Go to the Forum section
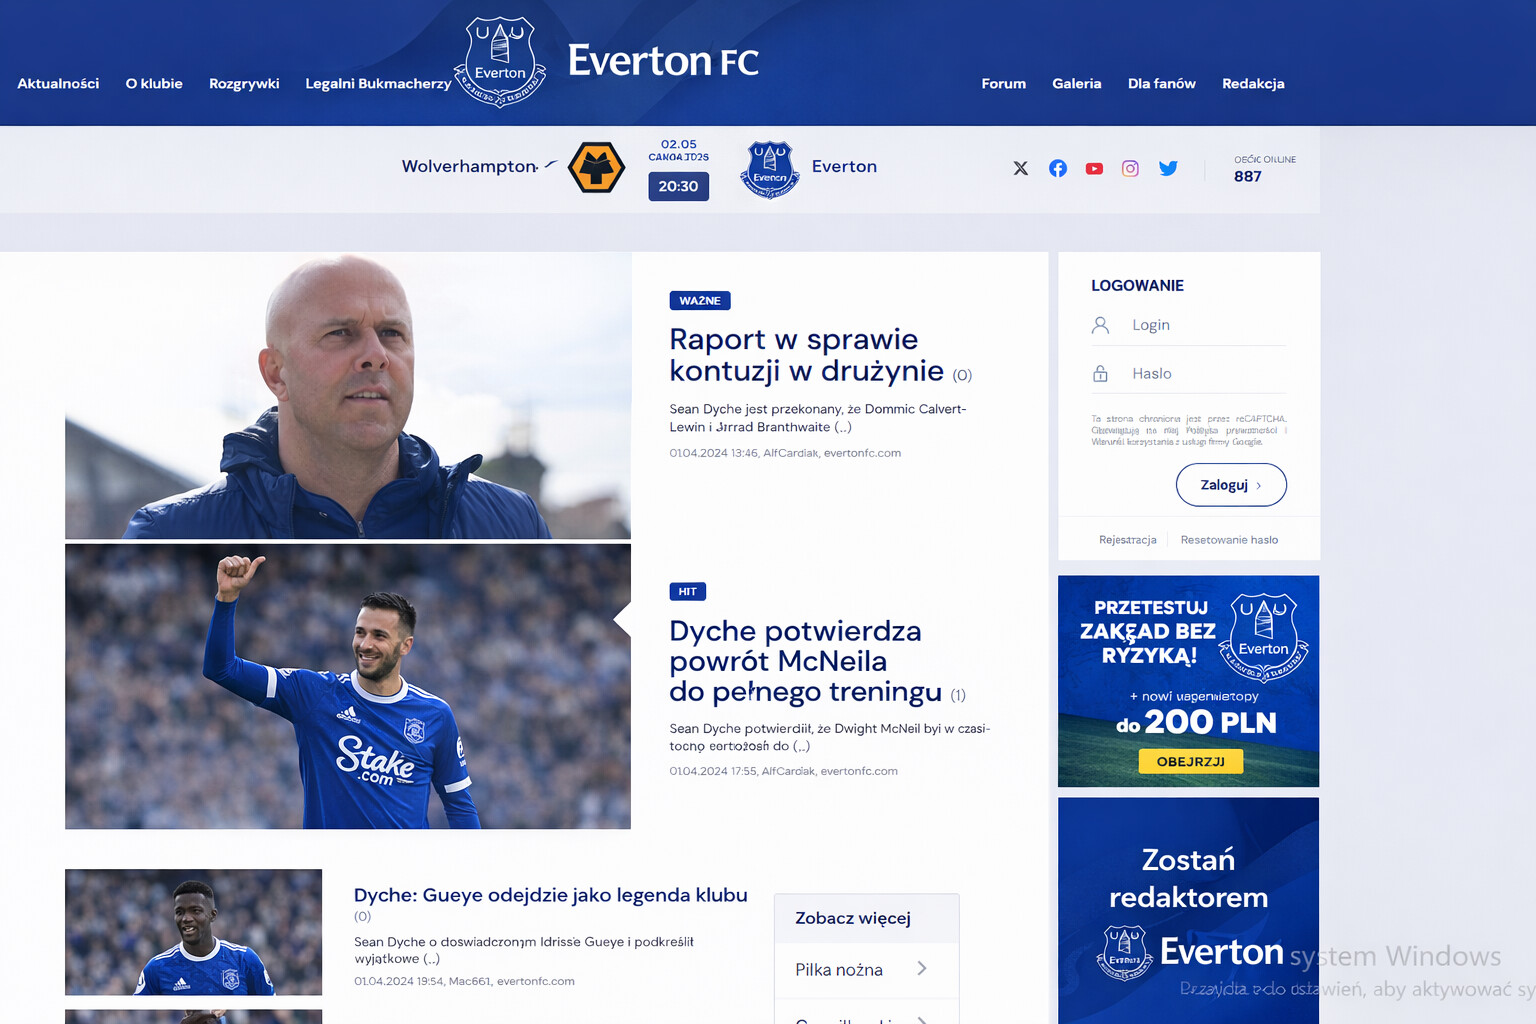The height and width of the screenshot is (1024, 1536). [1004, 83]
